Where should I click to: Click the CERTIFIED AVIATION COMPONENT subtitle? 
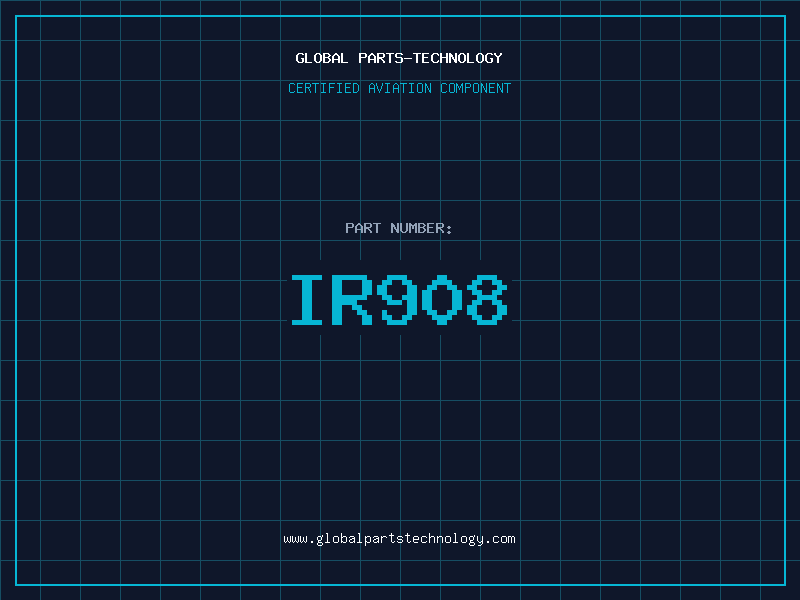point(399,88)
